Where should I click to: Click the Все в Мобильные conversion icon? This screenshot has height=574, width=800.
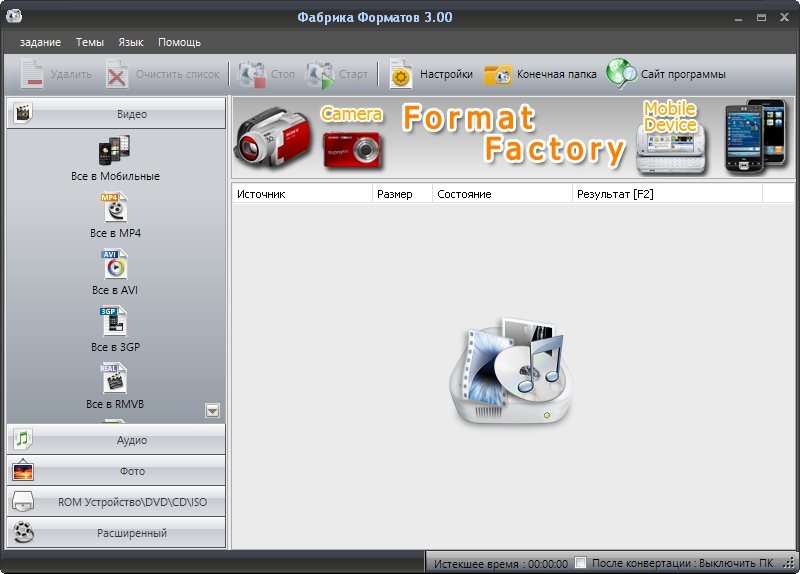(x=115, y=151)
